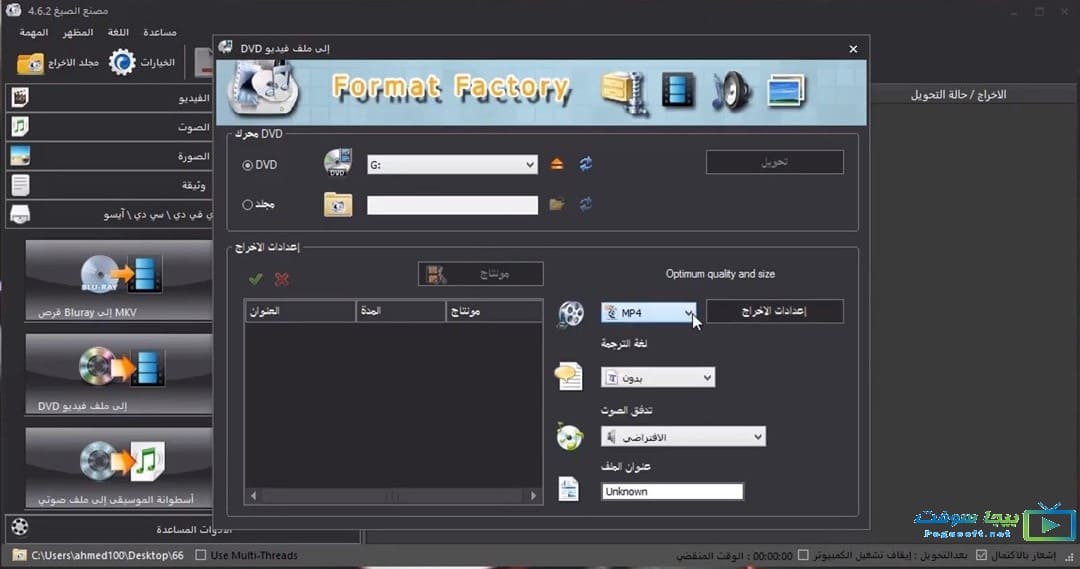Screen dimensions: 1080x569
Task: Open the مساعدة help menu
Action: pos(160,32)
